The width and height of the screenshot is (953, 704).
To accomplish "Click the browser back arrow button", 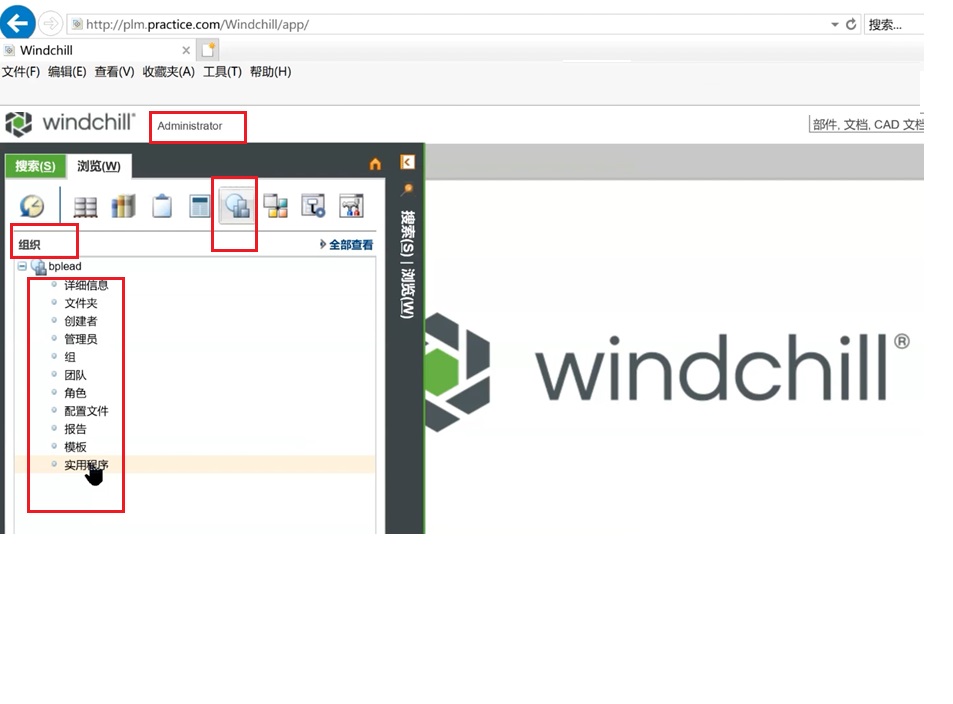I will [x=18, y=22].
